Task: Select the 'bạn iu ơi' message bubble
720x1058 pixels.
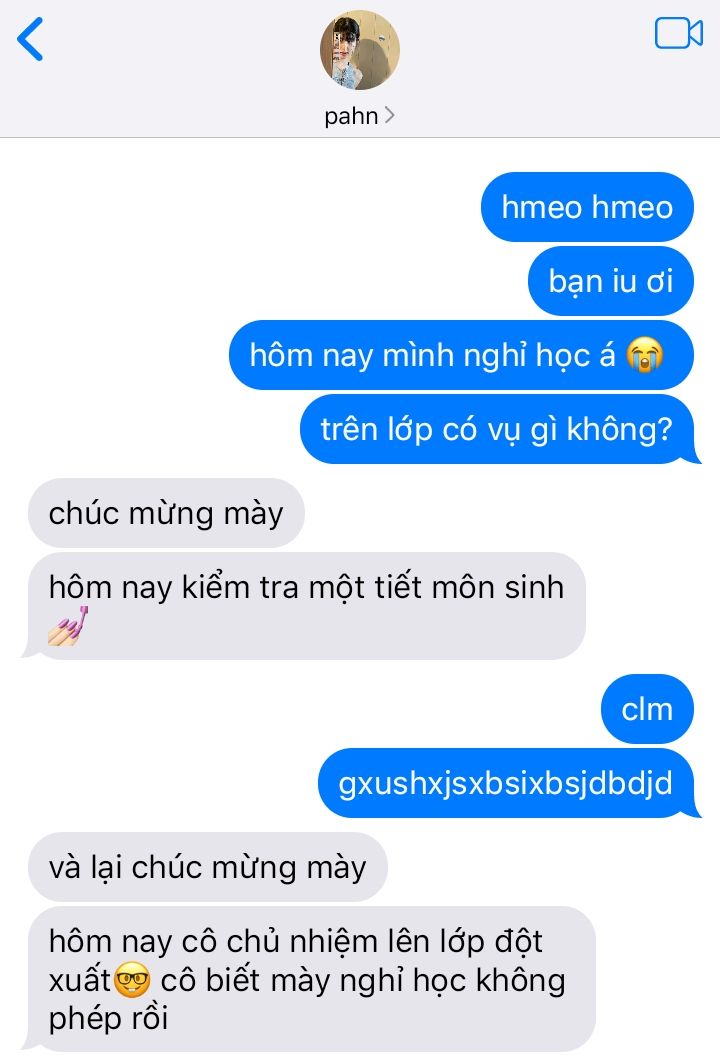Action: (611, 281)
